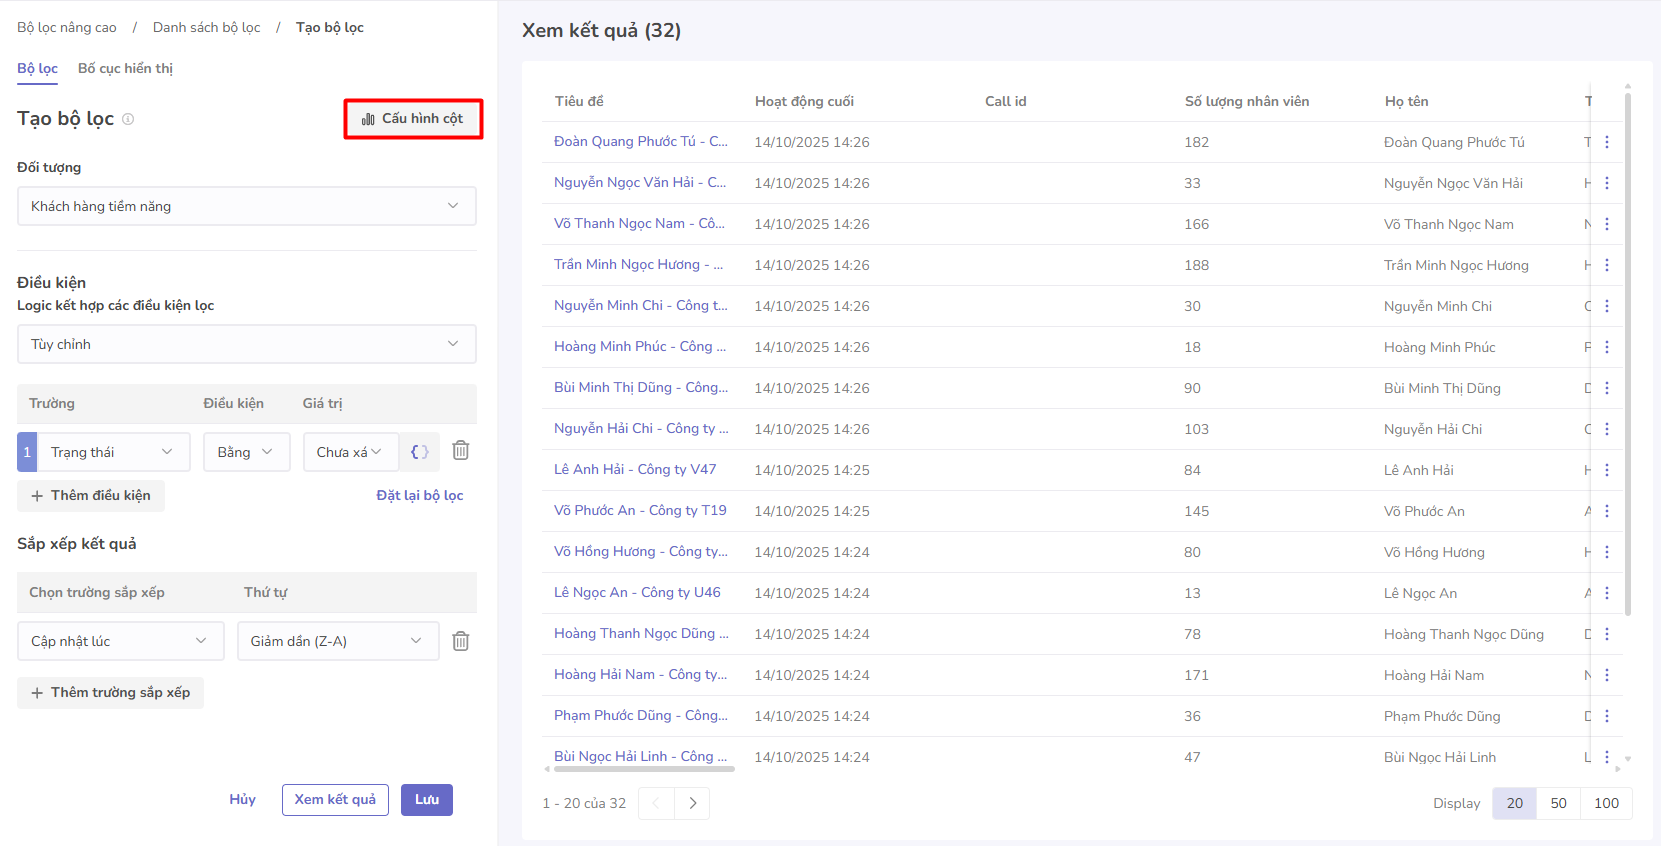Open row menu for Đoàn Quang Phước Tú
Image resolution: width=1661 pixels, height=846 pixels.
coord(1606,142)
